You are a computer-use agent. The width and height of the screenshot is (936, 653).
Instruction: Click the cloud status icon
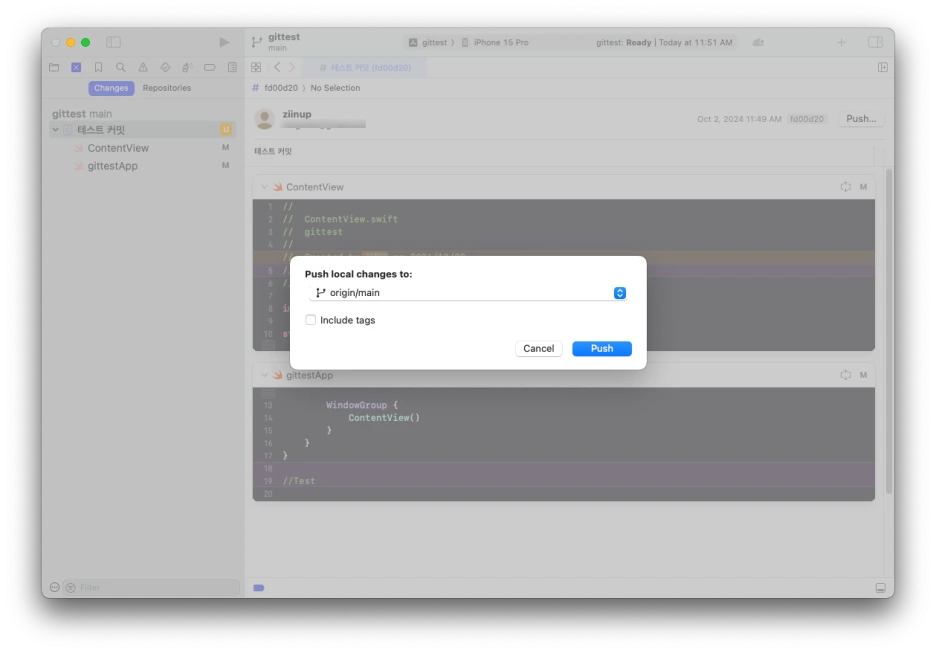[758, 42]
